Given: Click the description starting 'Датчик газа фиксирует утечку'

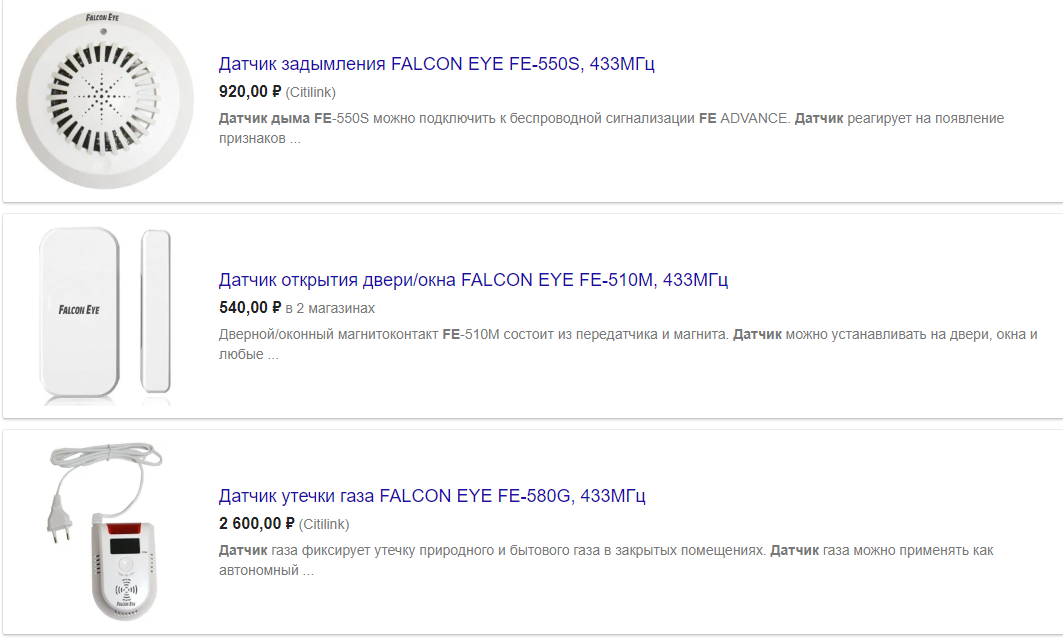Looking at the screenshot, I should tap(605, 560).
